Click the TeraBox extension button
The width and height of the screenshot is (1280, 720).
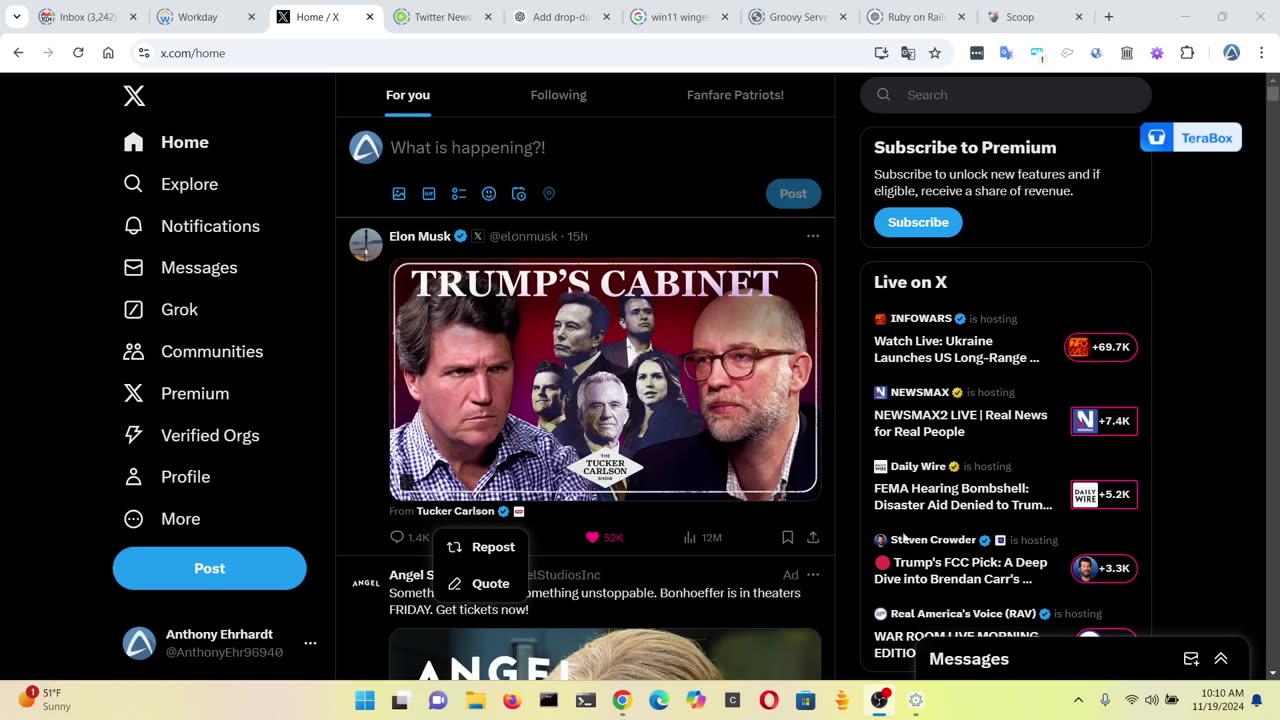(x=1191, y=138)
